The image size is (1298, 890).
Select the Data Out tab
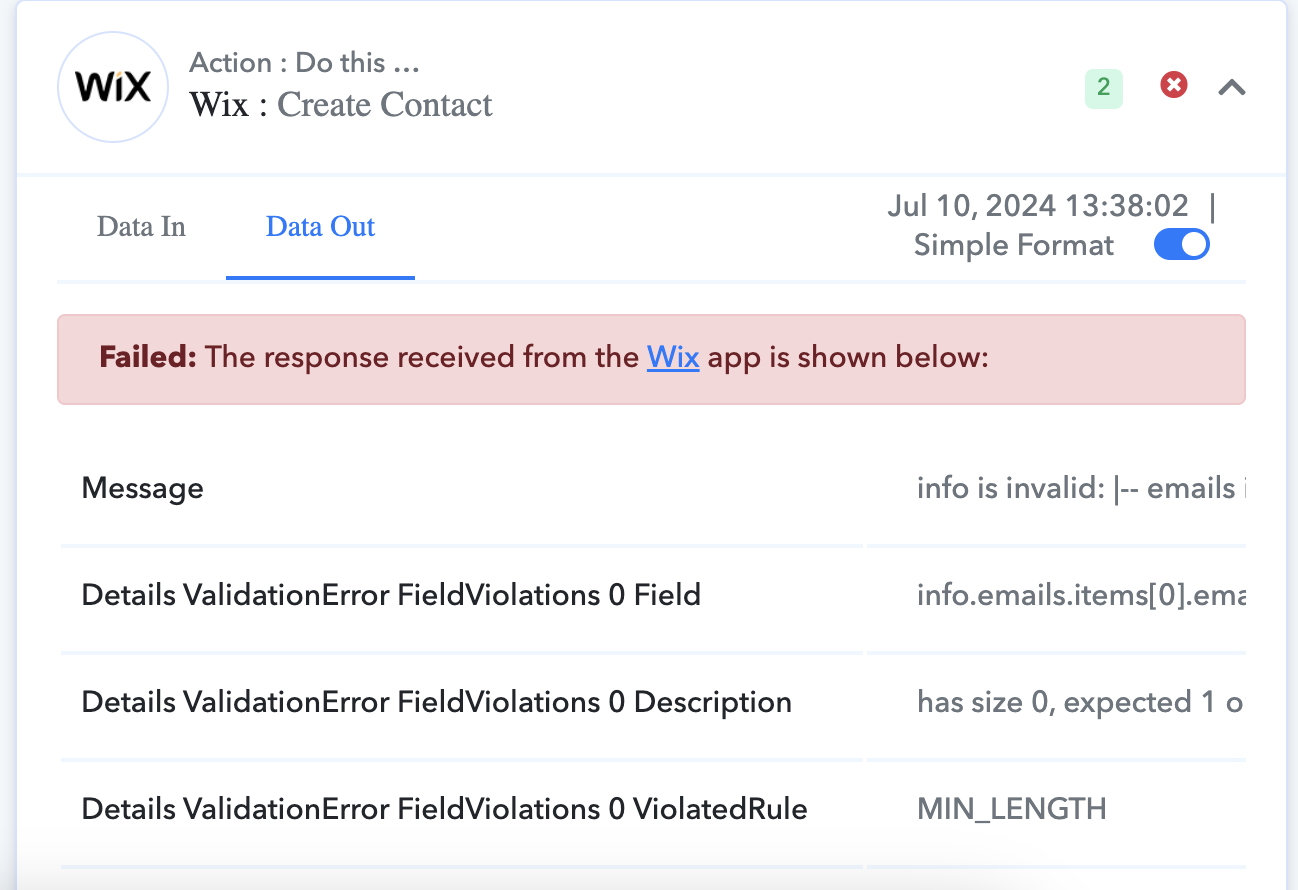[x=320, y=227]
